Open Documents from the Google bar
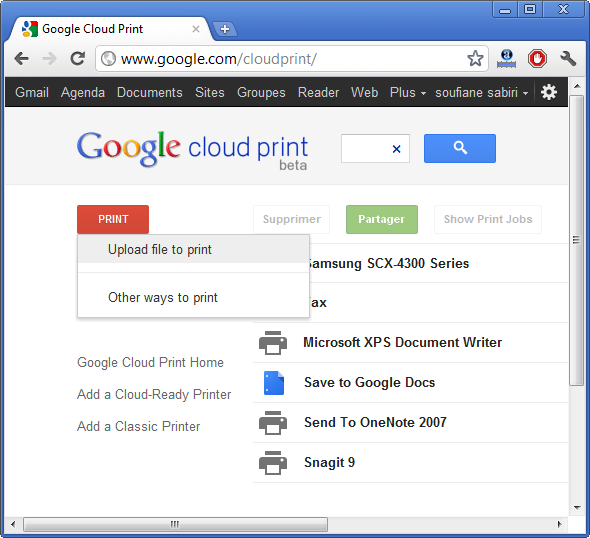 (x=149, y=92)
